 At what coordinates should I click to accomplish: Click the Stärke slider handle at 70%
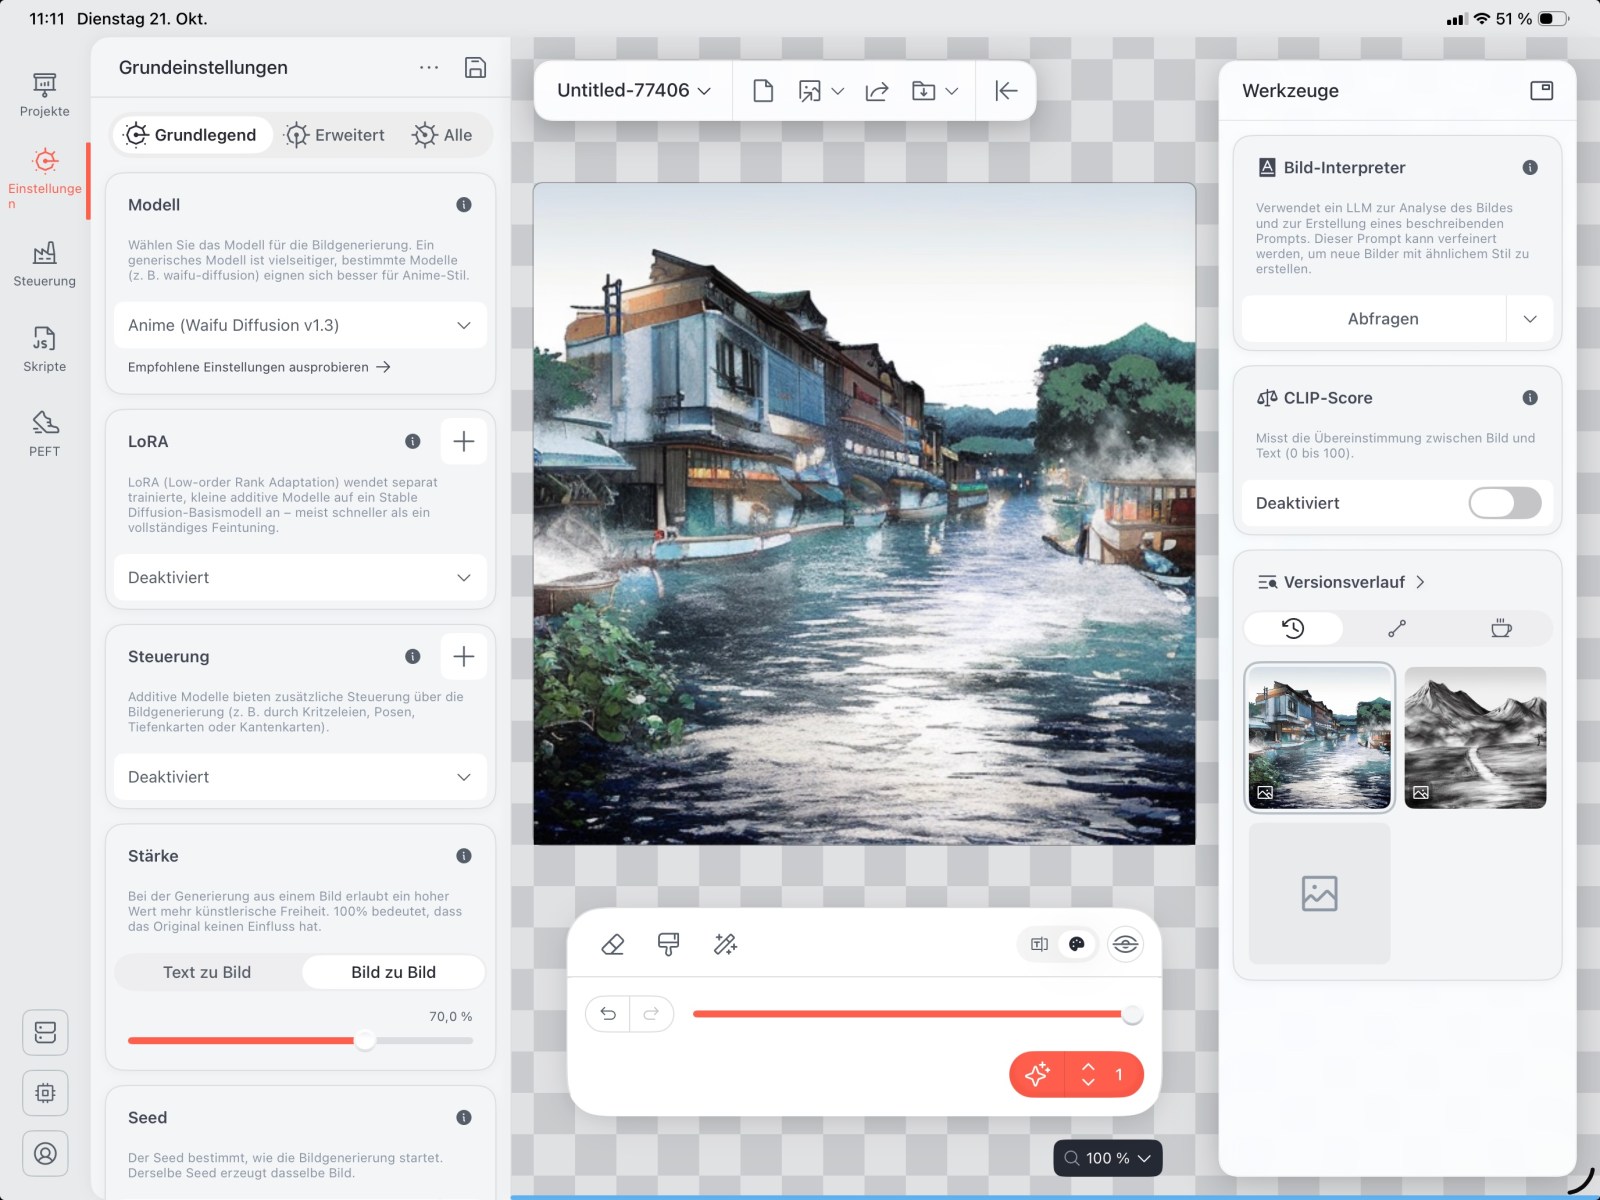coord(365,1040)
